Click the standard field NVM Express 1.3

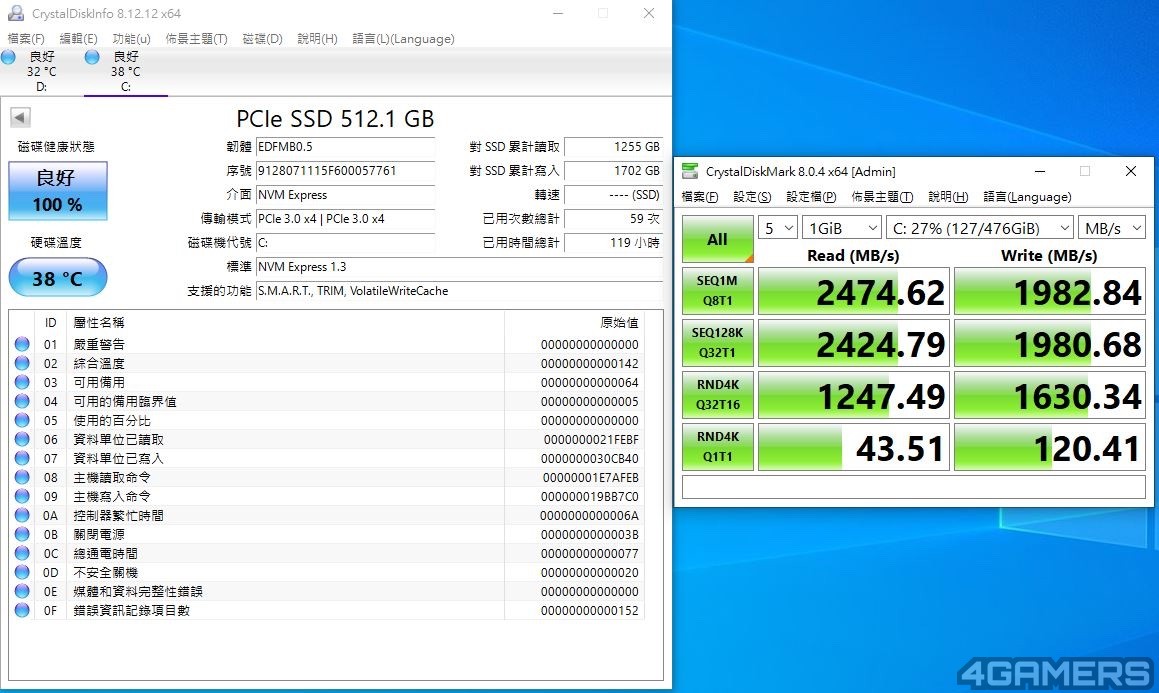[459, 267]
